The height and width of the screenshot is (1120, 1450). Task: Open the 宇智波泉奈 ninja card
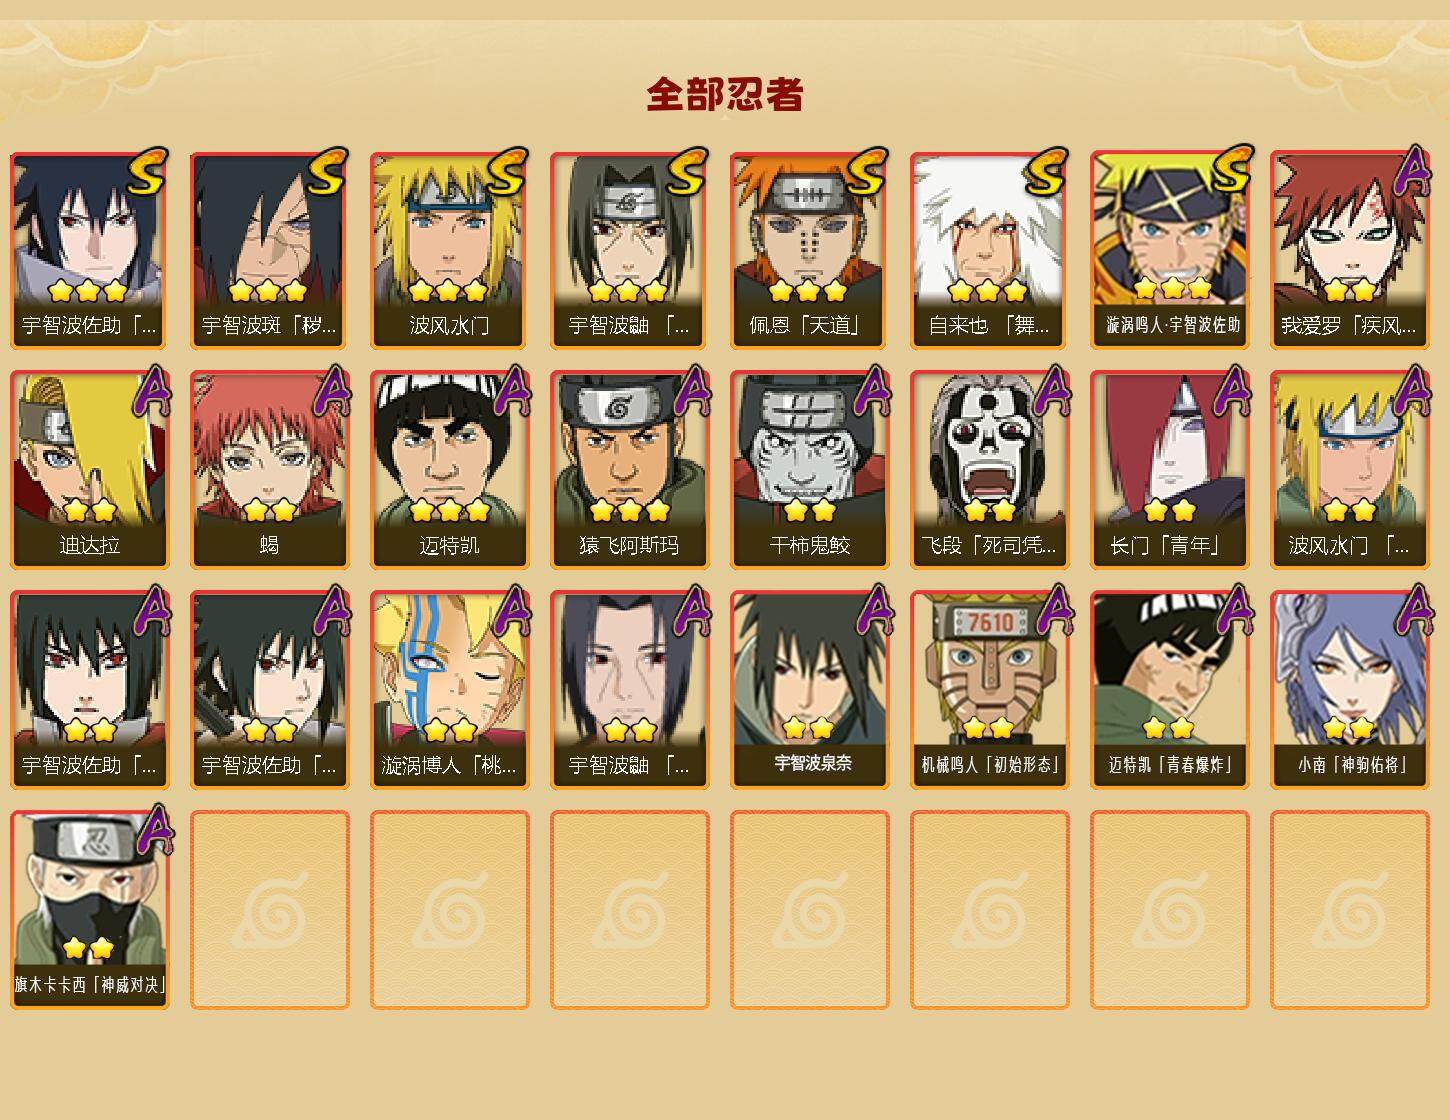[809, 690]
